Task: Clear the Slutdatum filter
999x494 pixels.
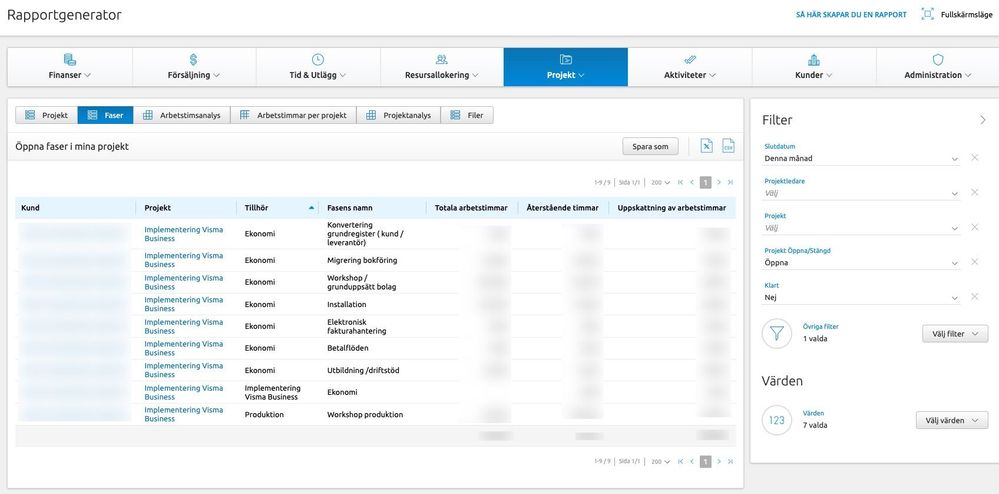Action: click(x=974, y=157)
